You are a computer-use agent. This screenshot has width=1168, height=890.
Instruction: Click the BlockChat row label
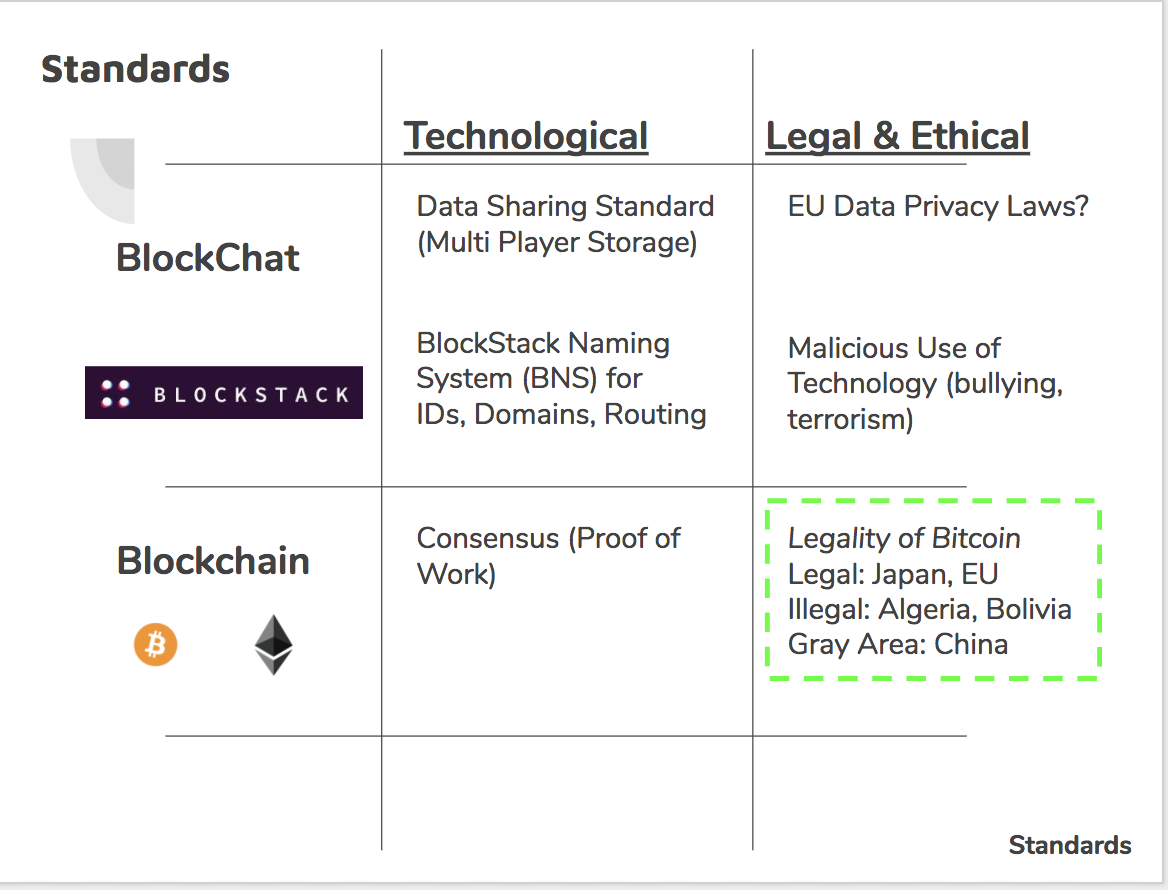click(208, 258)
